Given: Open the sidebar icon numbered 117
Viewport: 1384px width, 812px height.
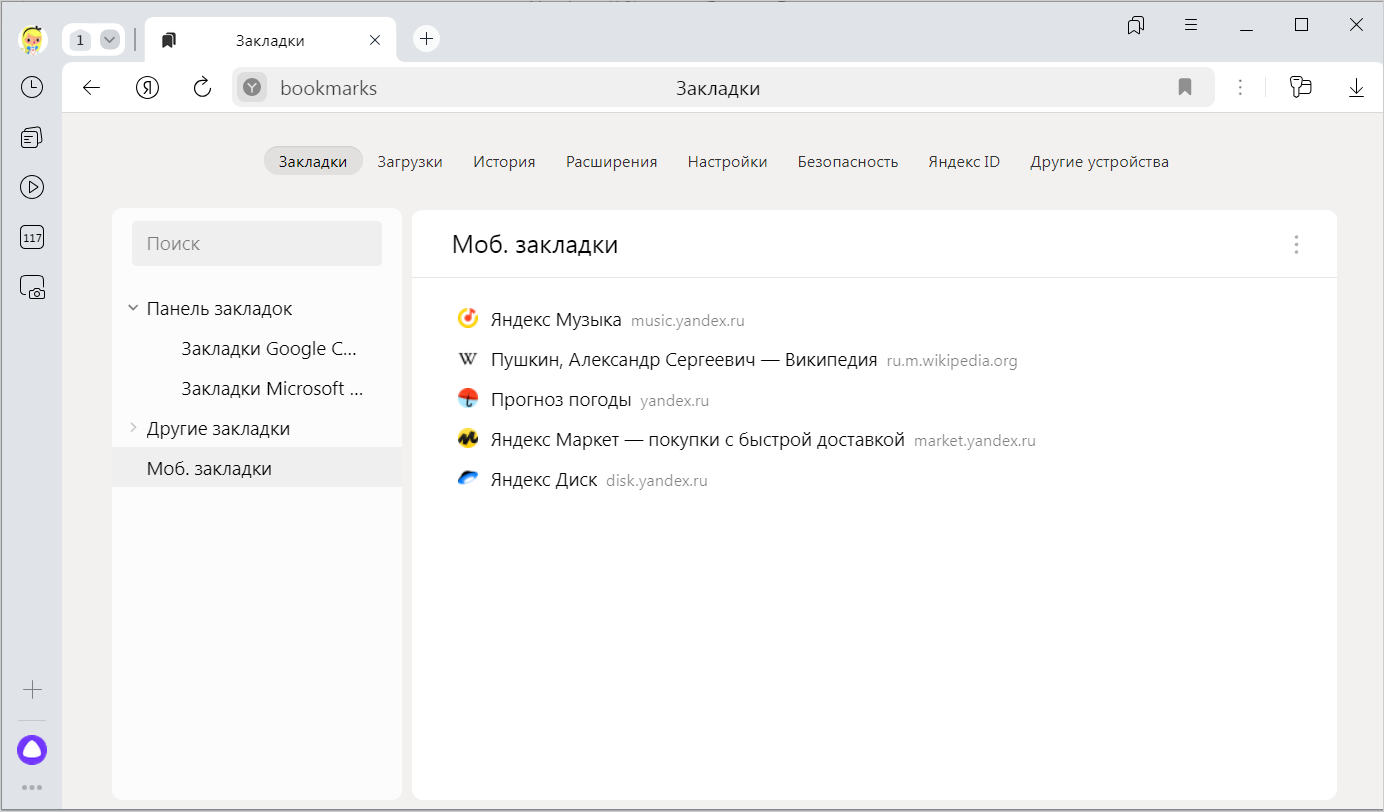Looking at the screenshot, I should 32,238.
